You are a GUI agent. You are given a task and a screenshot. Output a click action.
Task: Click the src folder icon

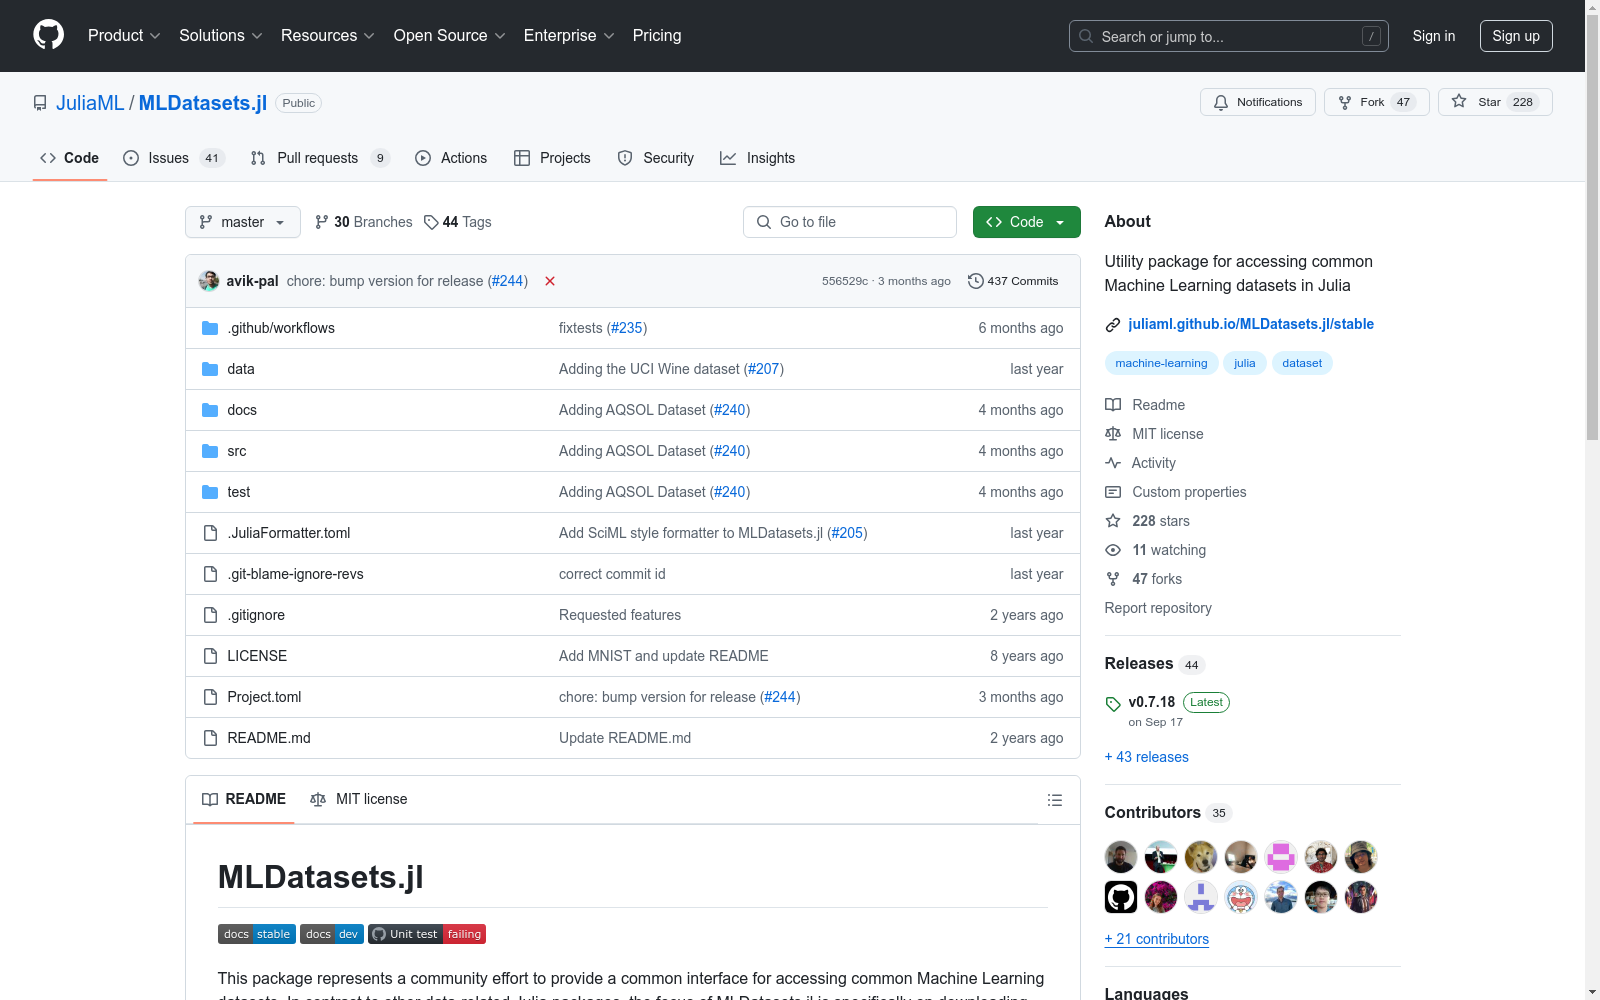click(x=210, y=451)
